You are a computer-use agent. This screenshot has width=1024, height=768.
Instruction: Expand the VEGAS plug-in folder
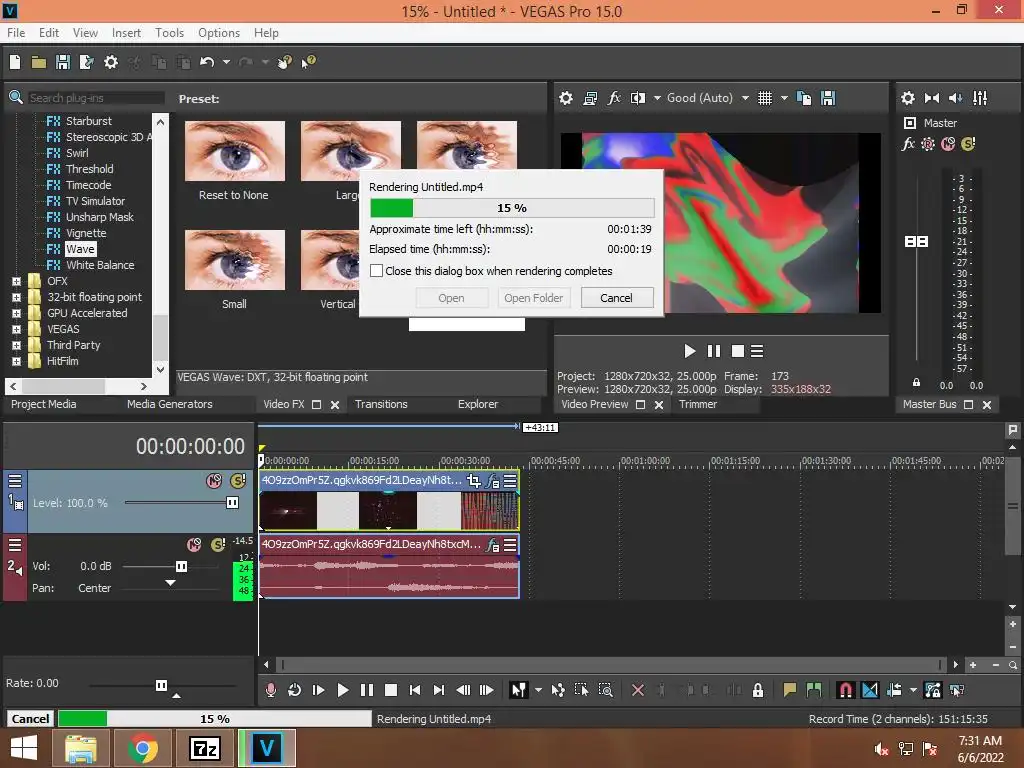click(x=16, y=329)
